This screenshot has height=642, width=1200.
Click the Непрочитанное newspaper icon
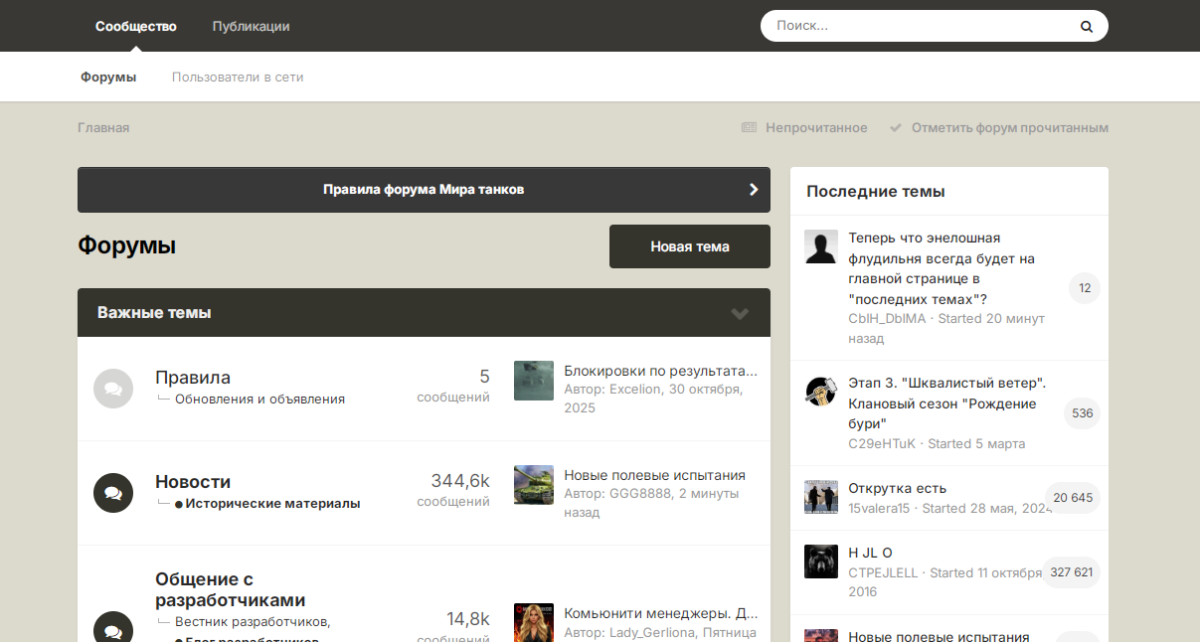(749, 128)
